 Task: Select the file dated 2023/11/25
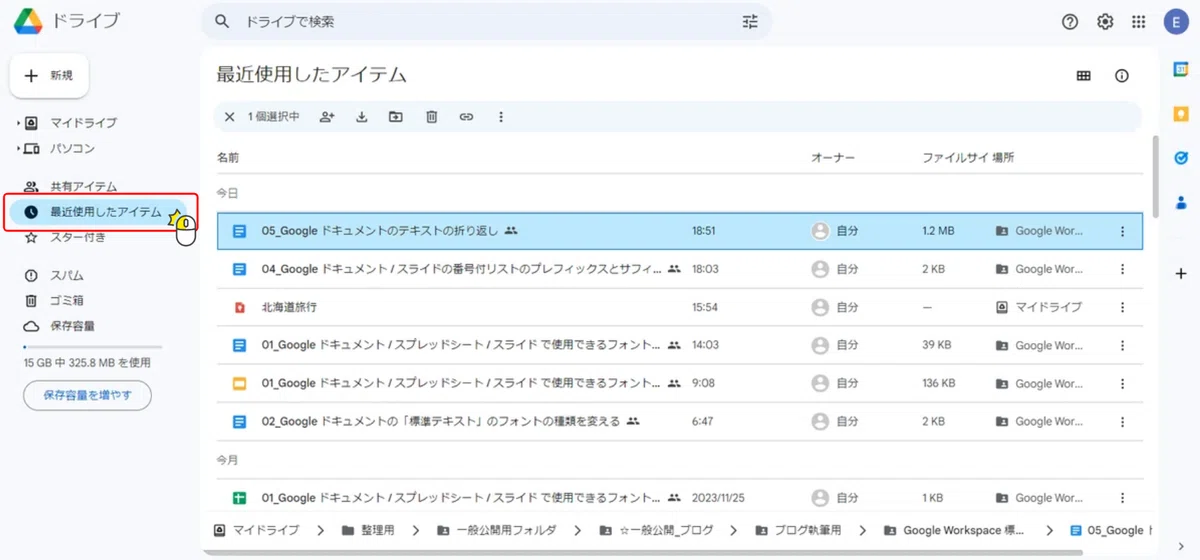pos(680,497)
